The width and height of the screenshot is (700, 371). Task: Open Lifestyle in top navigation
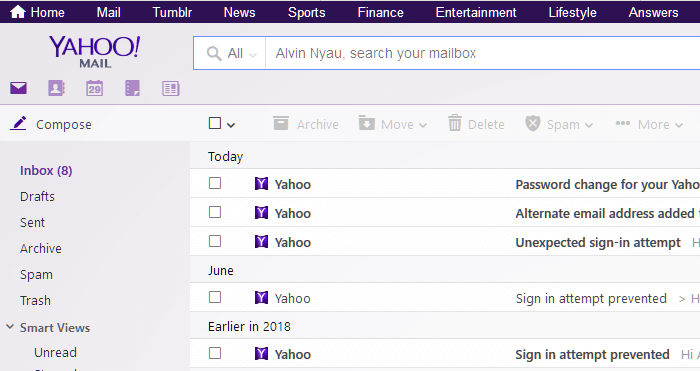pos(572,13)
